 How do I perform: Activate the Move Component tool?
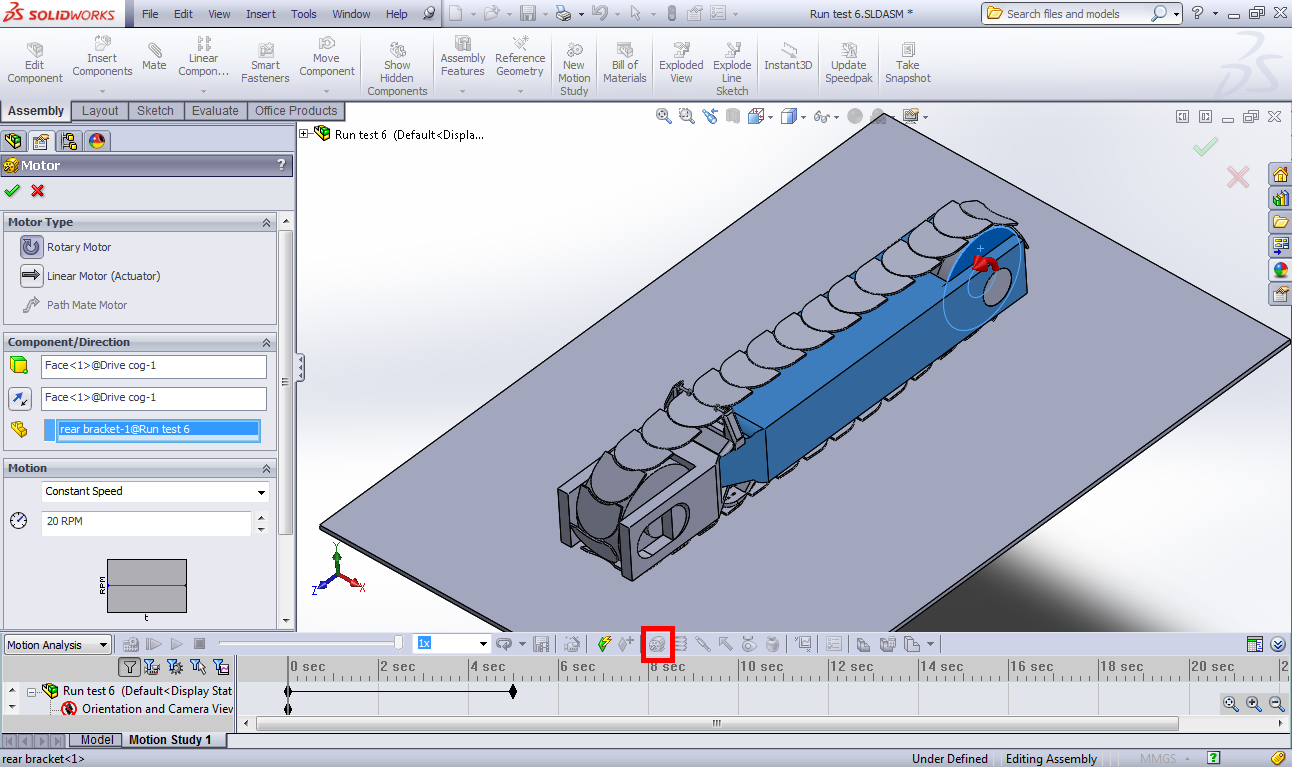327,57
